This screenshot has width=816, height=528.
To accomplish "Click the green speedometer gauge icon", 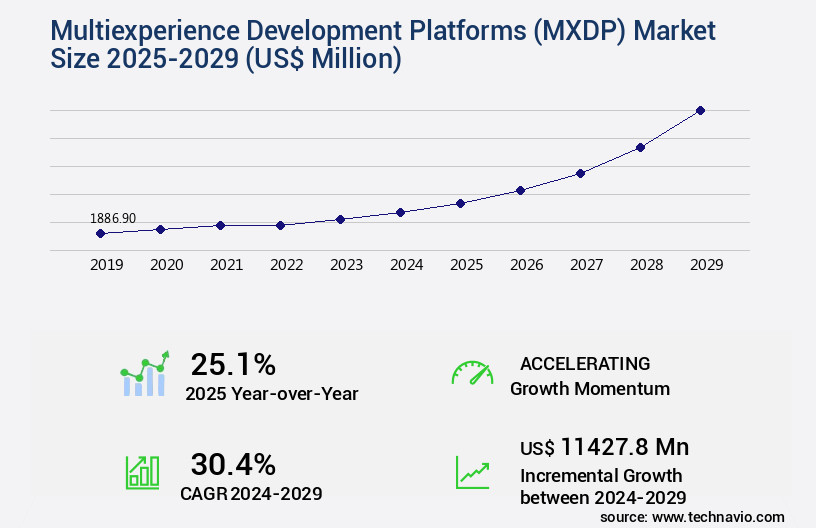I will click(472, 373).
